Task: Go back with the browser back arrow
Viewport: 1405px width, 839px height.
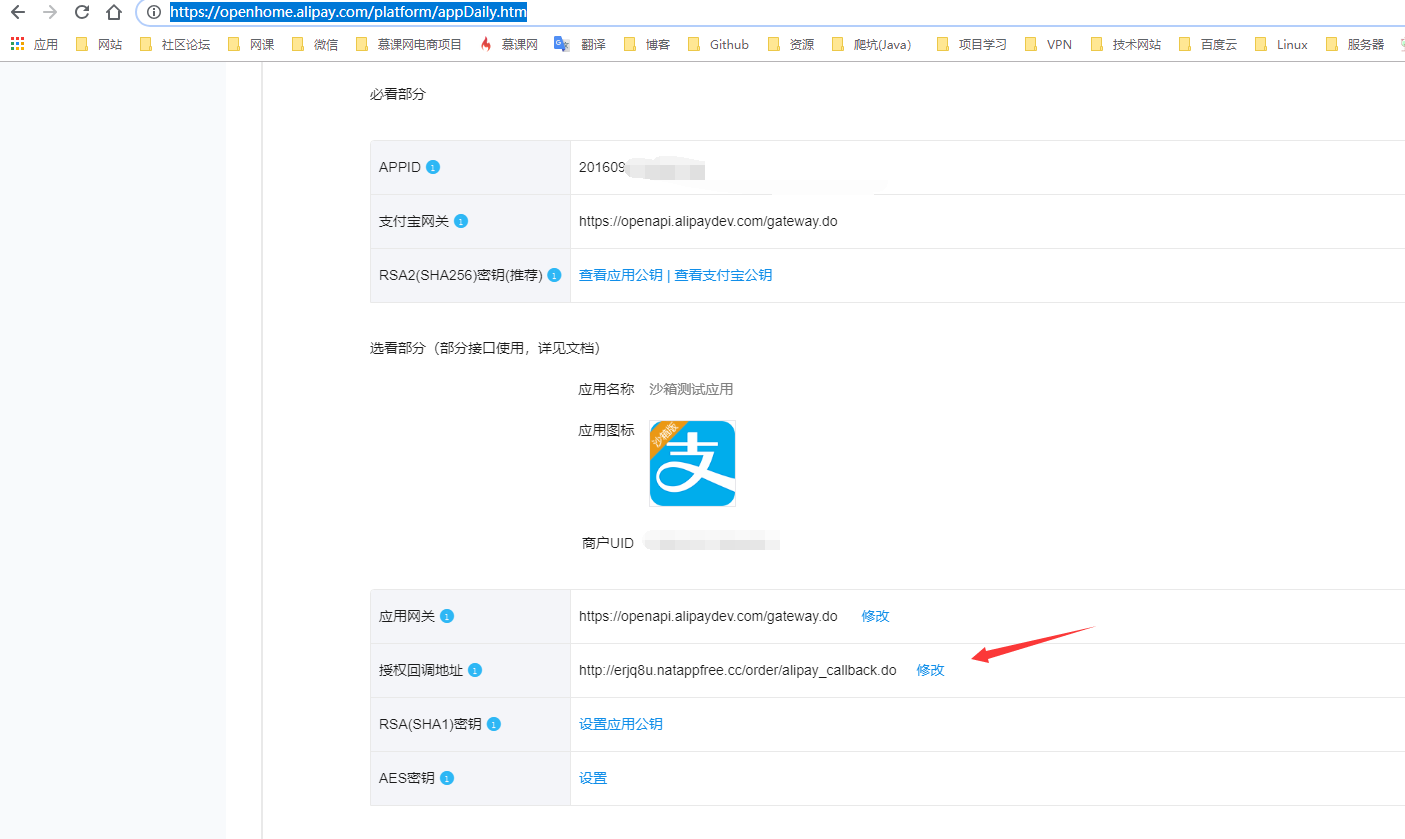Action: (17, 12)
